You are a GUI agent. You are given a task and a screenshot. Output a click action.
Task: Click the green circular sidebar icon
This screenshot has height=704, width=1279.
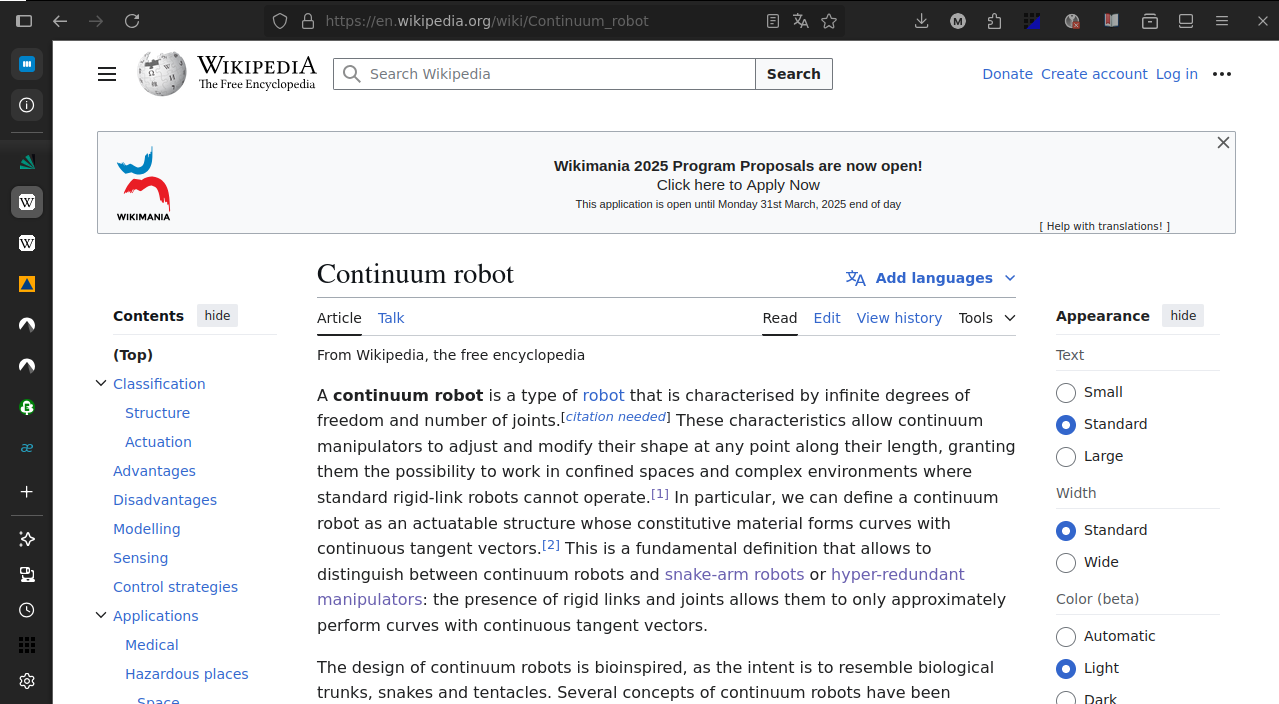coord(27,407)
